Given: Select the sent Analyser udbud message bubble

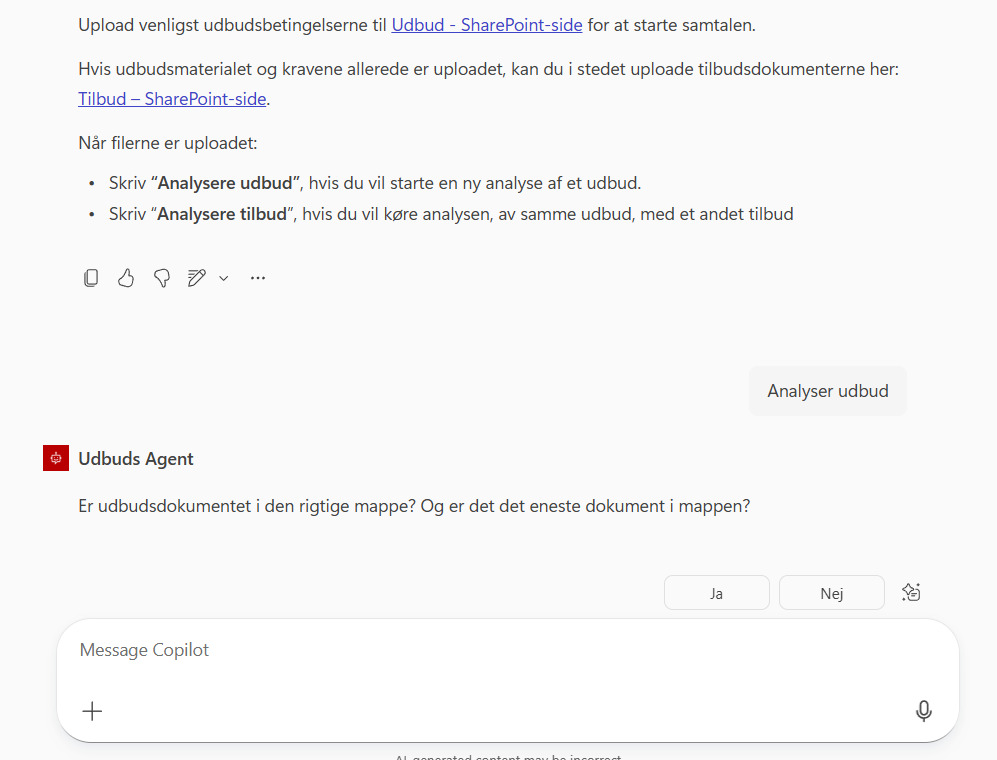Looking at the screenshot, I should pyautogui.click(x=827, y=390).
